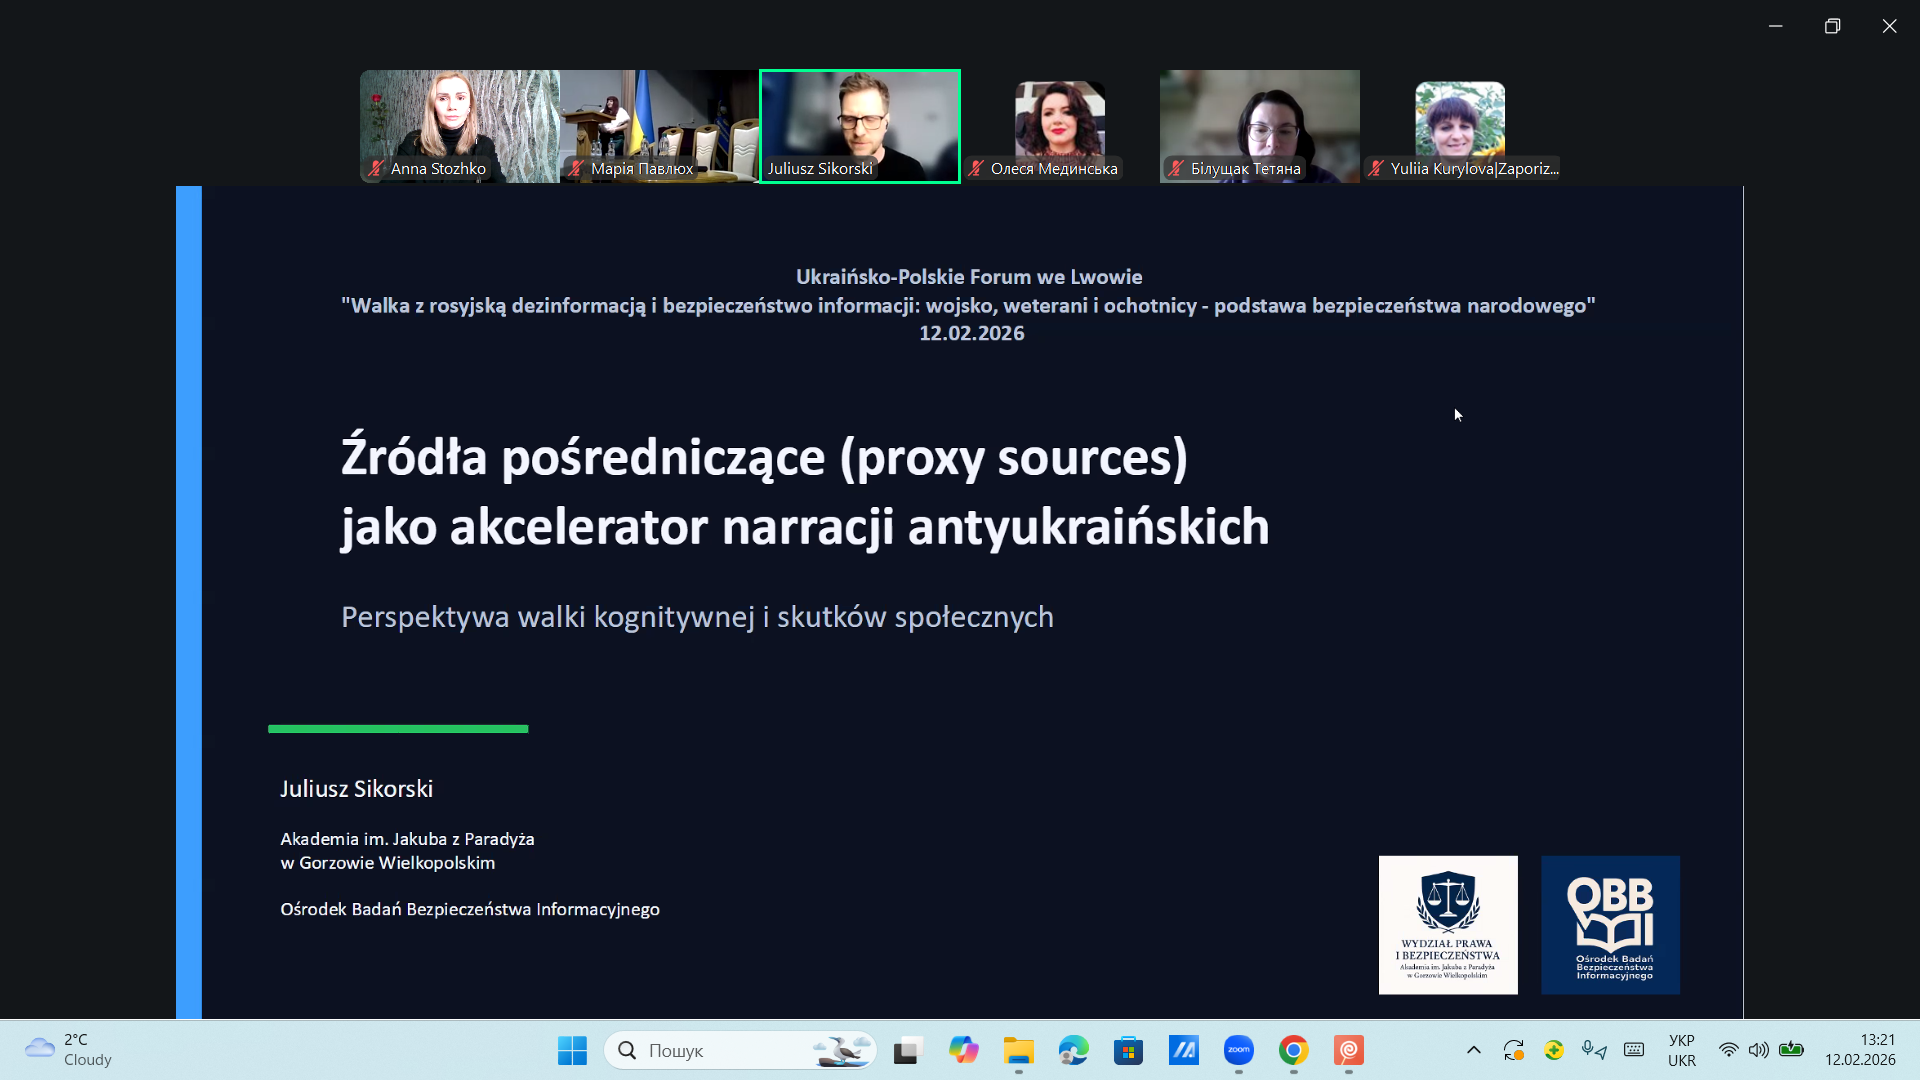Click the pink swirl app icon
This screenshot has width=1920, height=1080.
1348,1050
